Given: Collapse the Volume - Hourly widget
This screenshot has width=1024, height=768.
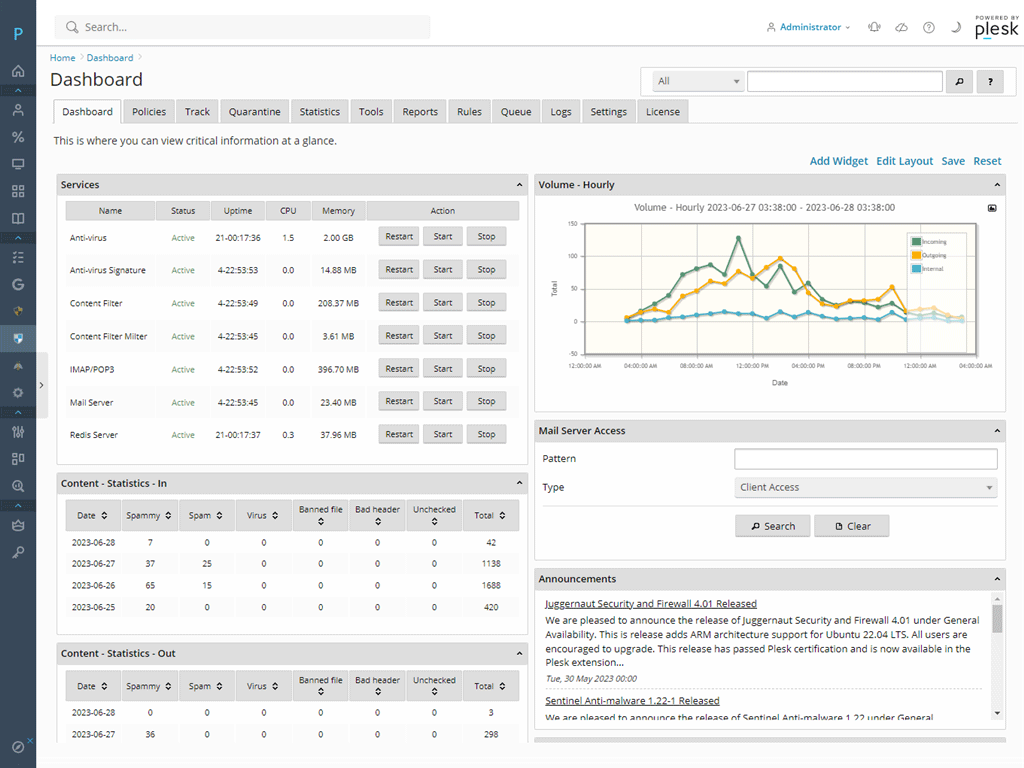Looking at the screenshot, I should [997, 185].
